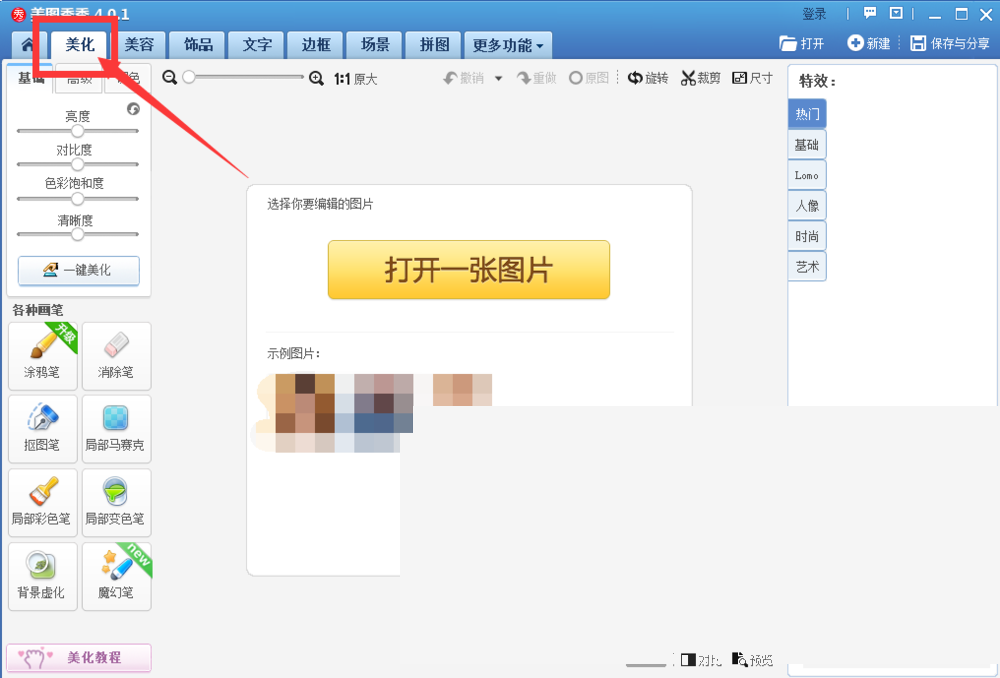Click 登录 to sign in

(814, 14)
